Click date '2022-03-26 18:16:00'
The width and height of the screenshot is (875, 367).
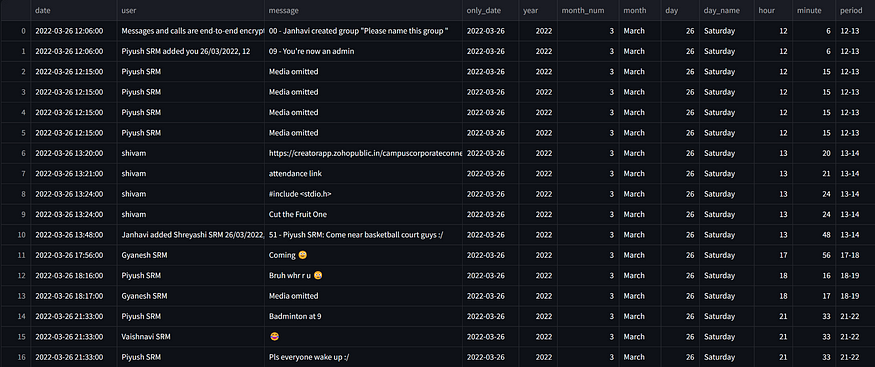[x=74, y=276]
